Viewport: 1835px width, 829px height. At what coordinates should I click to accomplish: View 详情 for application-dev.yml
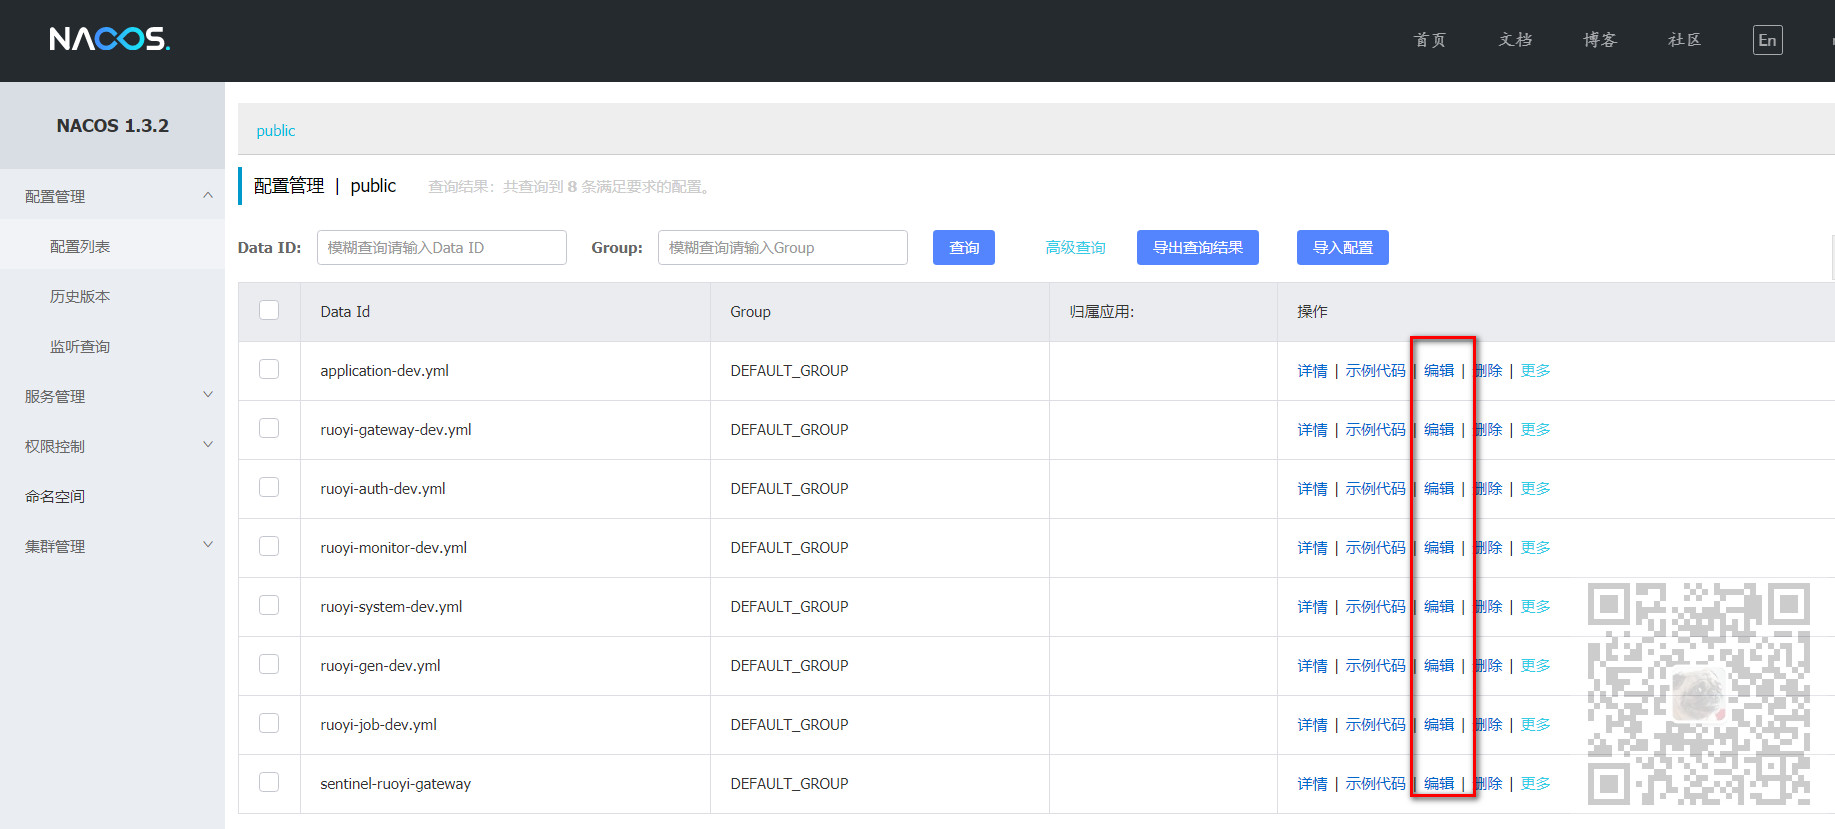click(1312, 371)
